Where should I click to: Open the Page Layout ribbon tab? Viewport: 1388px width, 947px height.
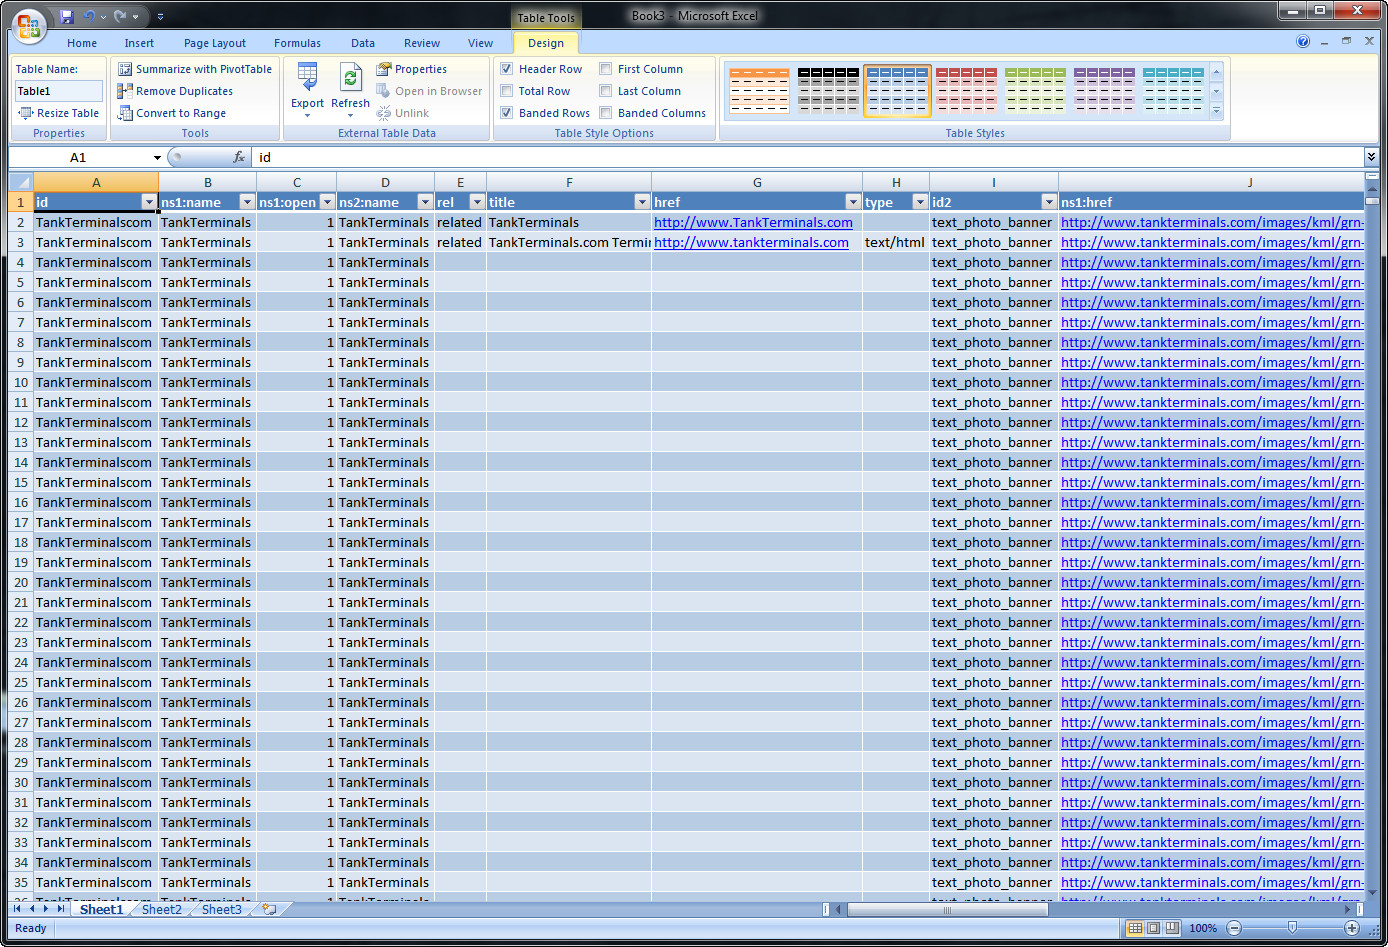pos(215,43)
